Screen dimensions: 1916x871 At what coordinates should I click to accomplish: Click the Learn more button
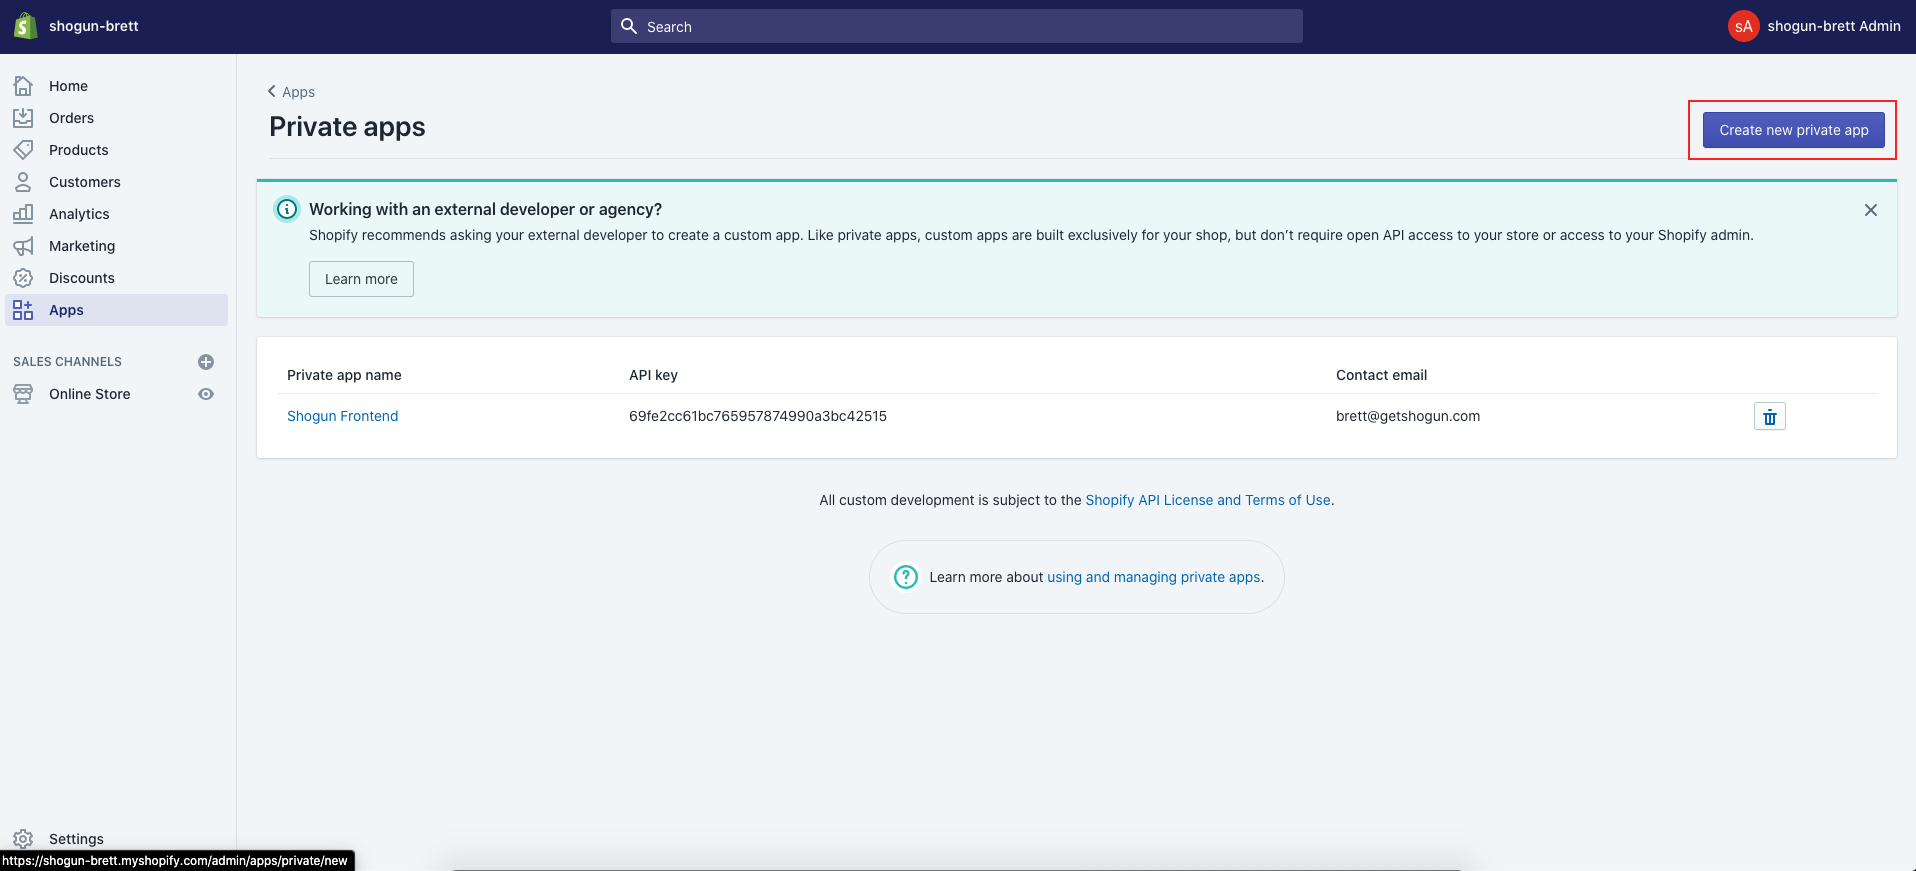point(361,279)
